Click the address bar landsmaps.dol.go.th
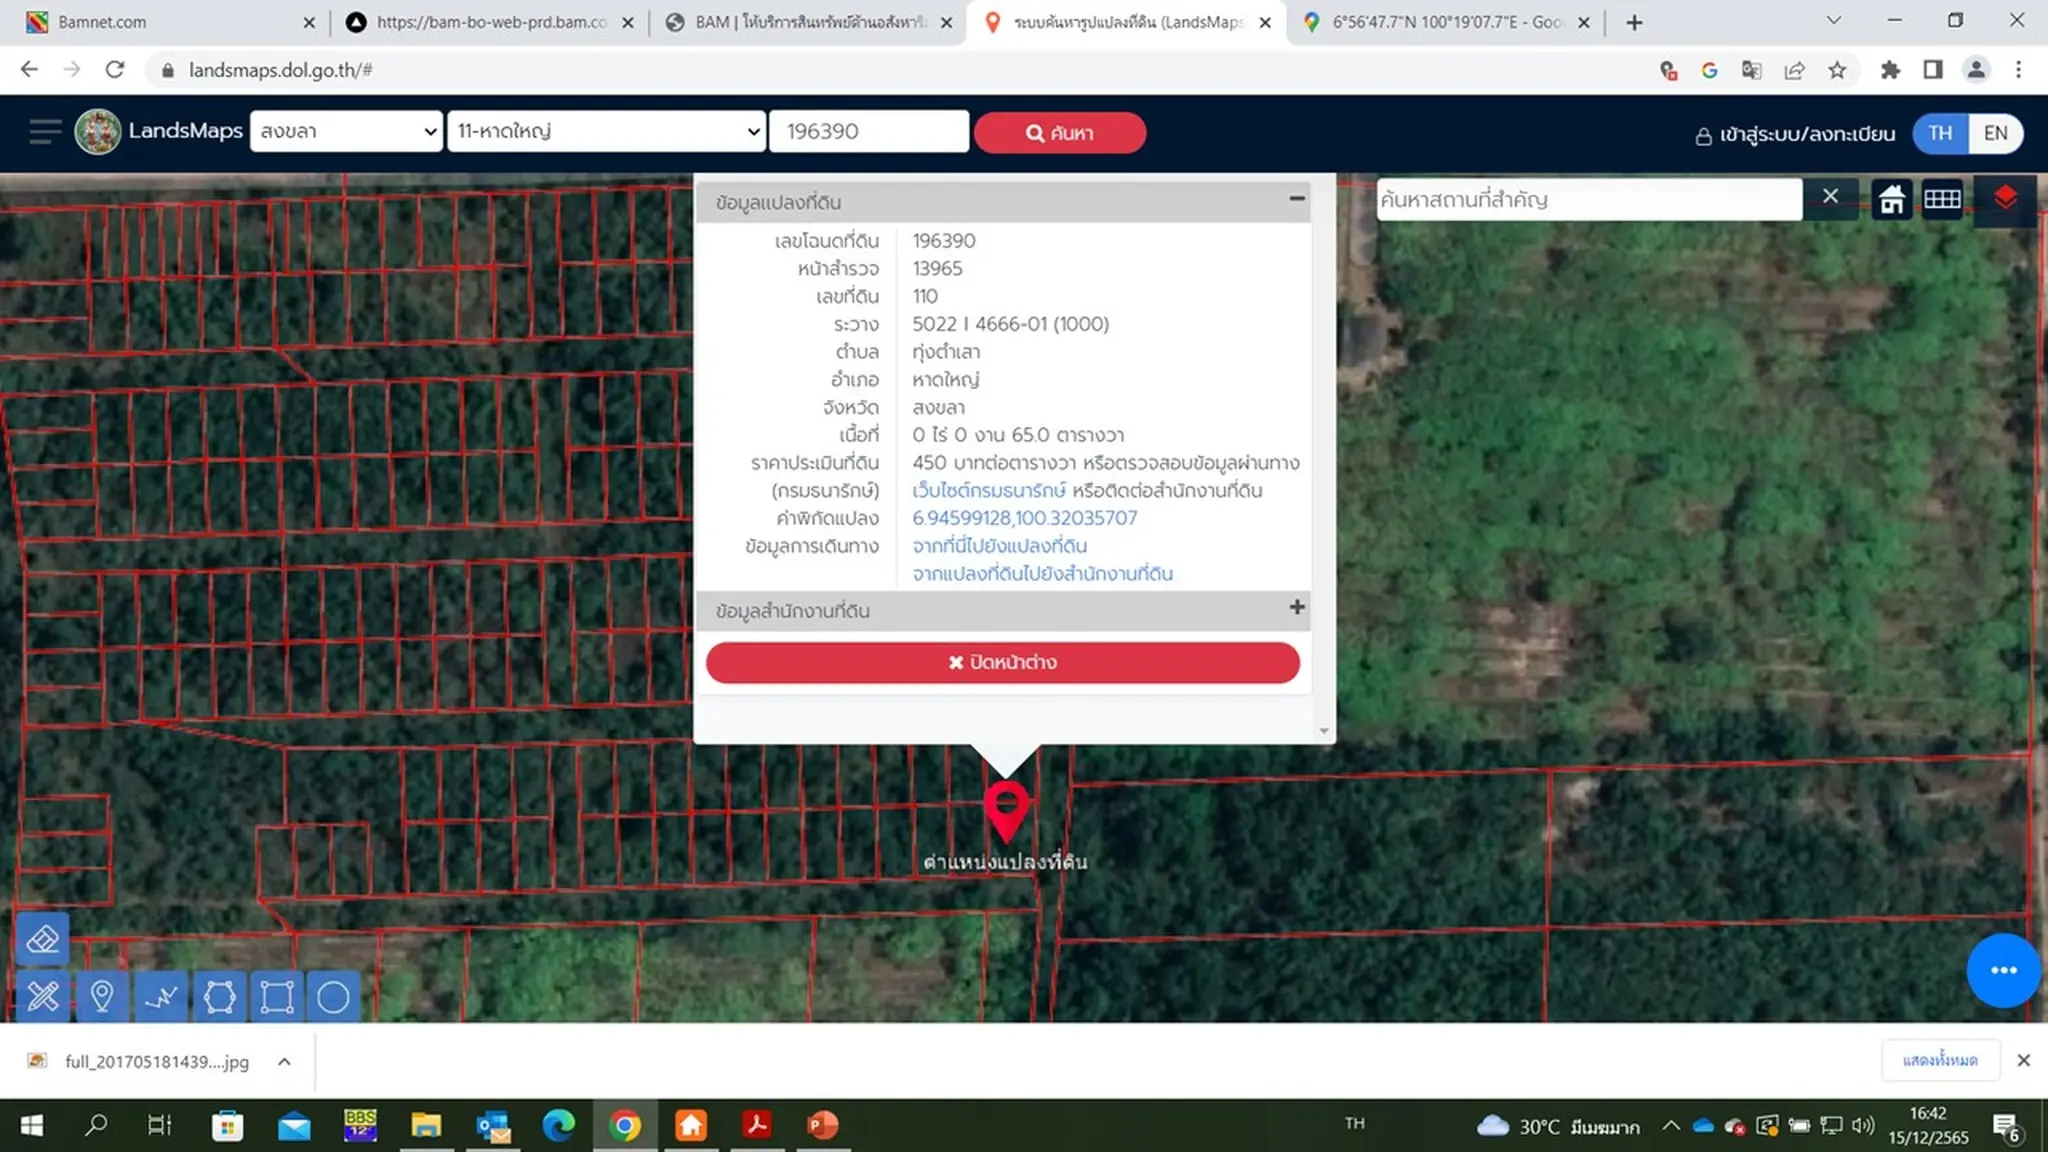The width and height of the screenshot is (2048, 1152). (x=280, y=70)
